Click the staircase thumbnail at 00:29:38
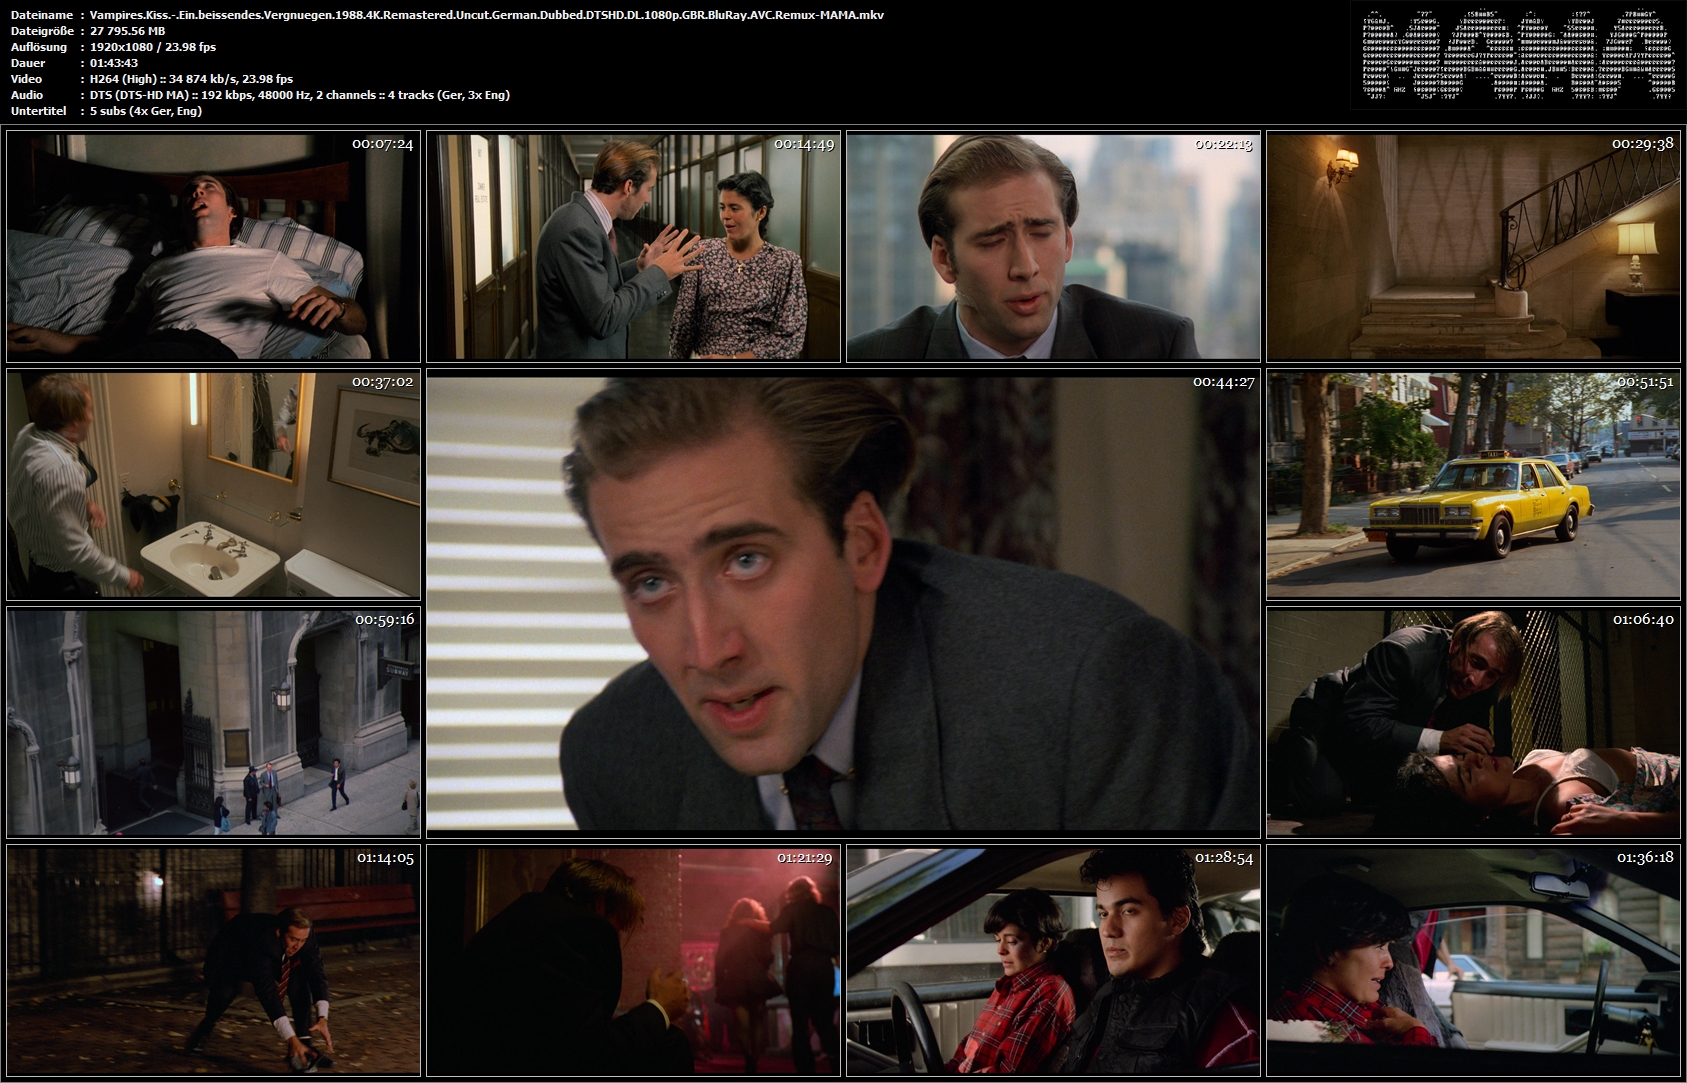This screenshot has height=1083, width=1687. pos(1473,246)
